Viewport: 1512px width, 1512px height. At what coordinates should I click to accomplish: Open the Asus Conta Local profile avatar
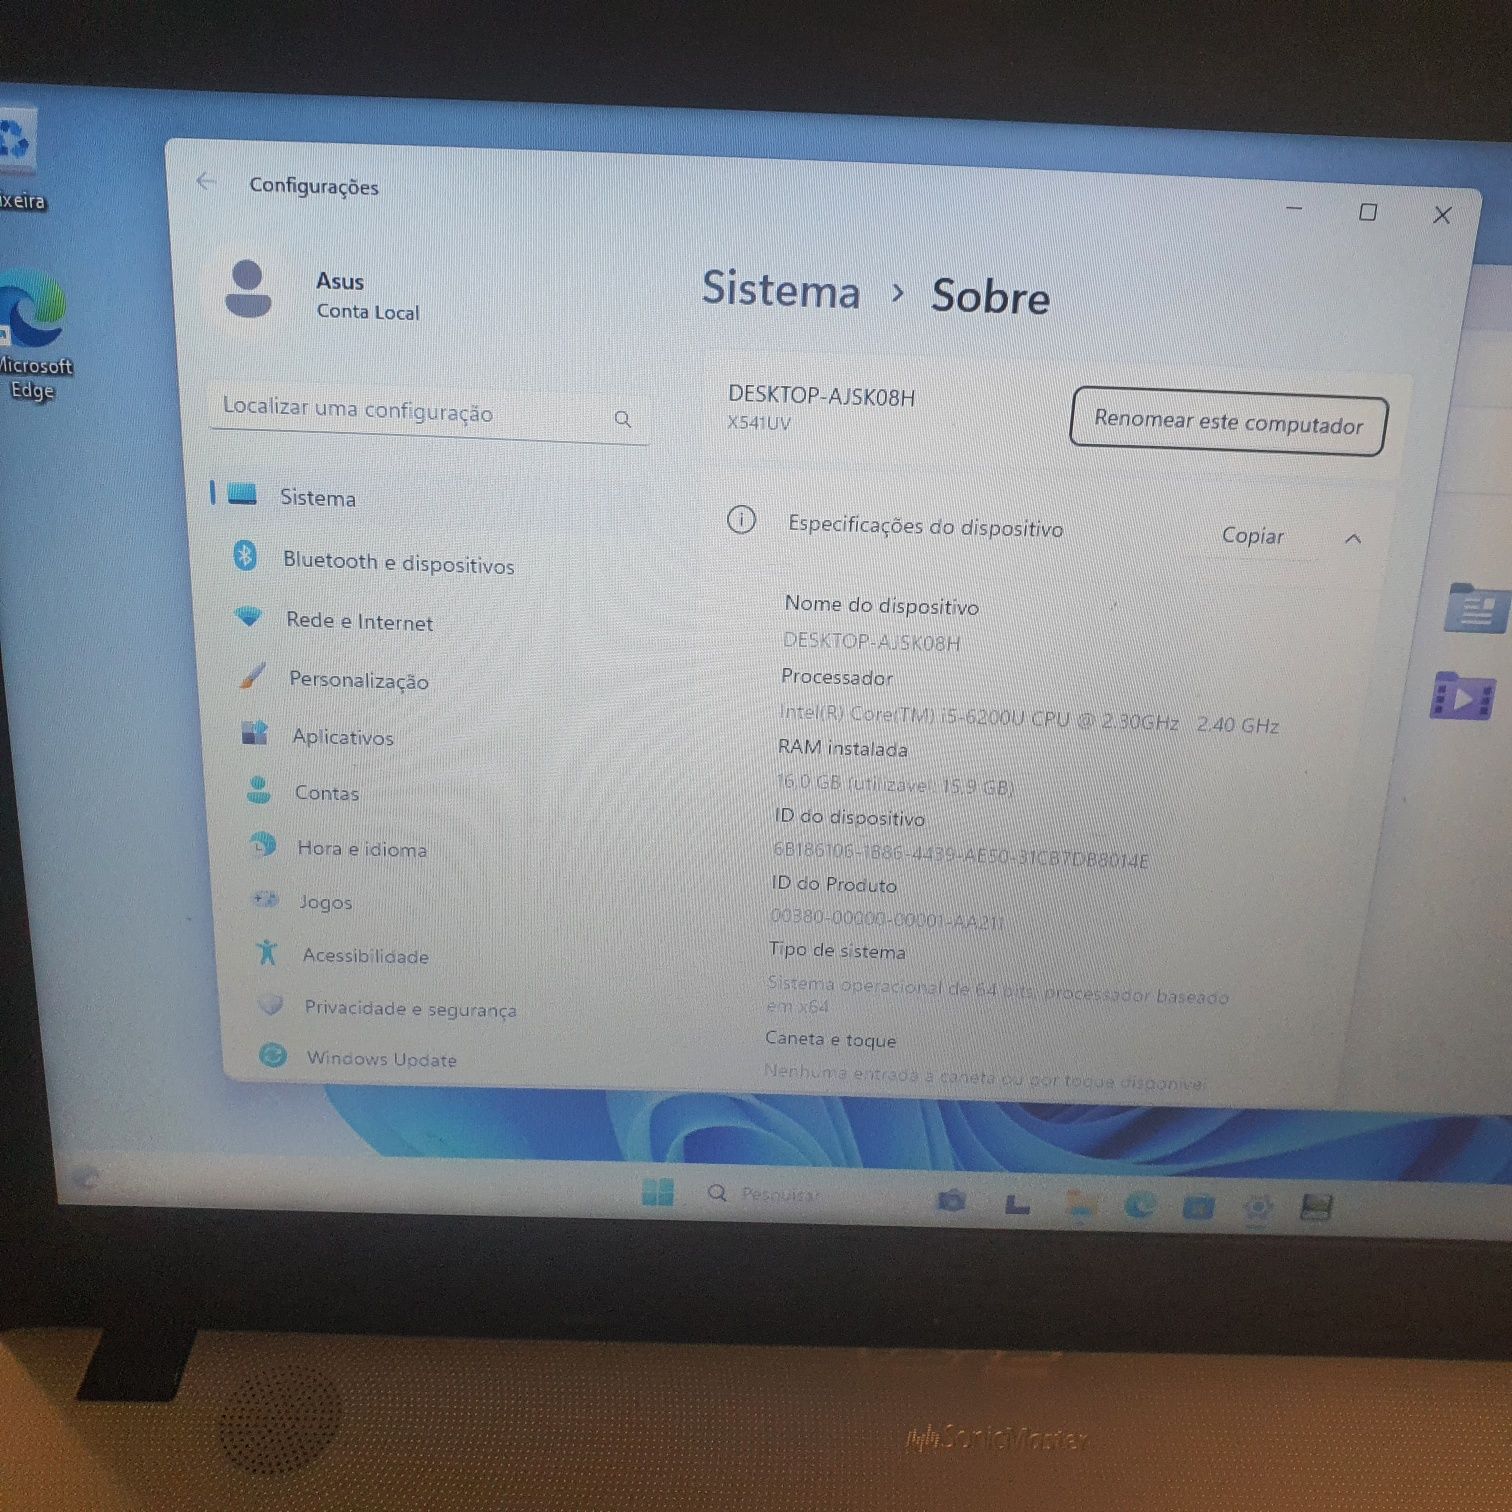(x=248, y=290)
